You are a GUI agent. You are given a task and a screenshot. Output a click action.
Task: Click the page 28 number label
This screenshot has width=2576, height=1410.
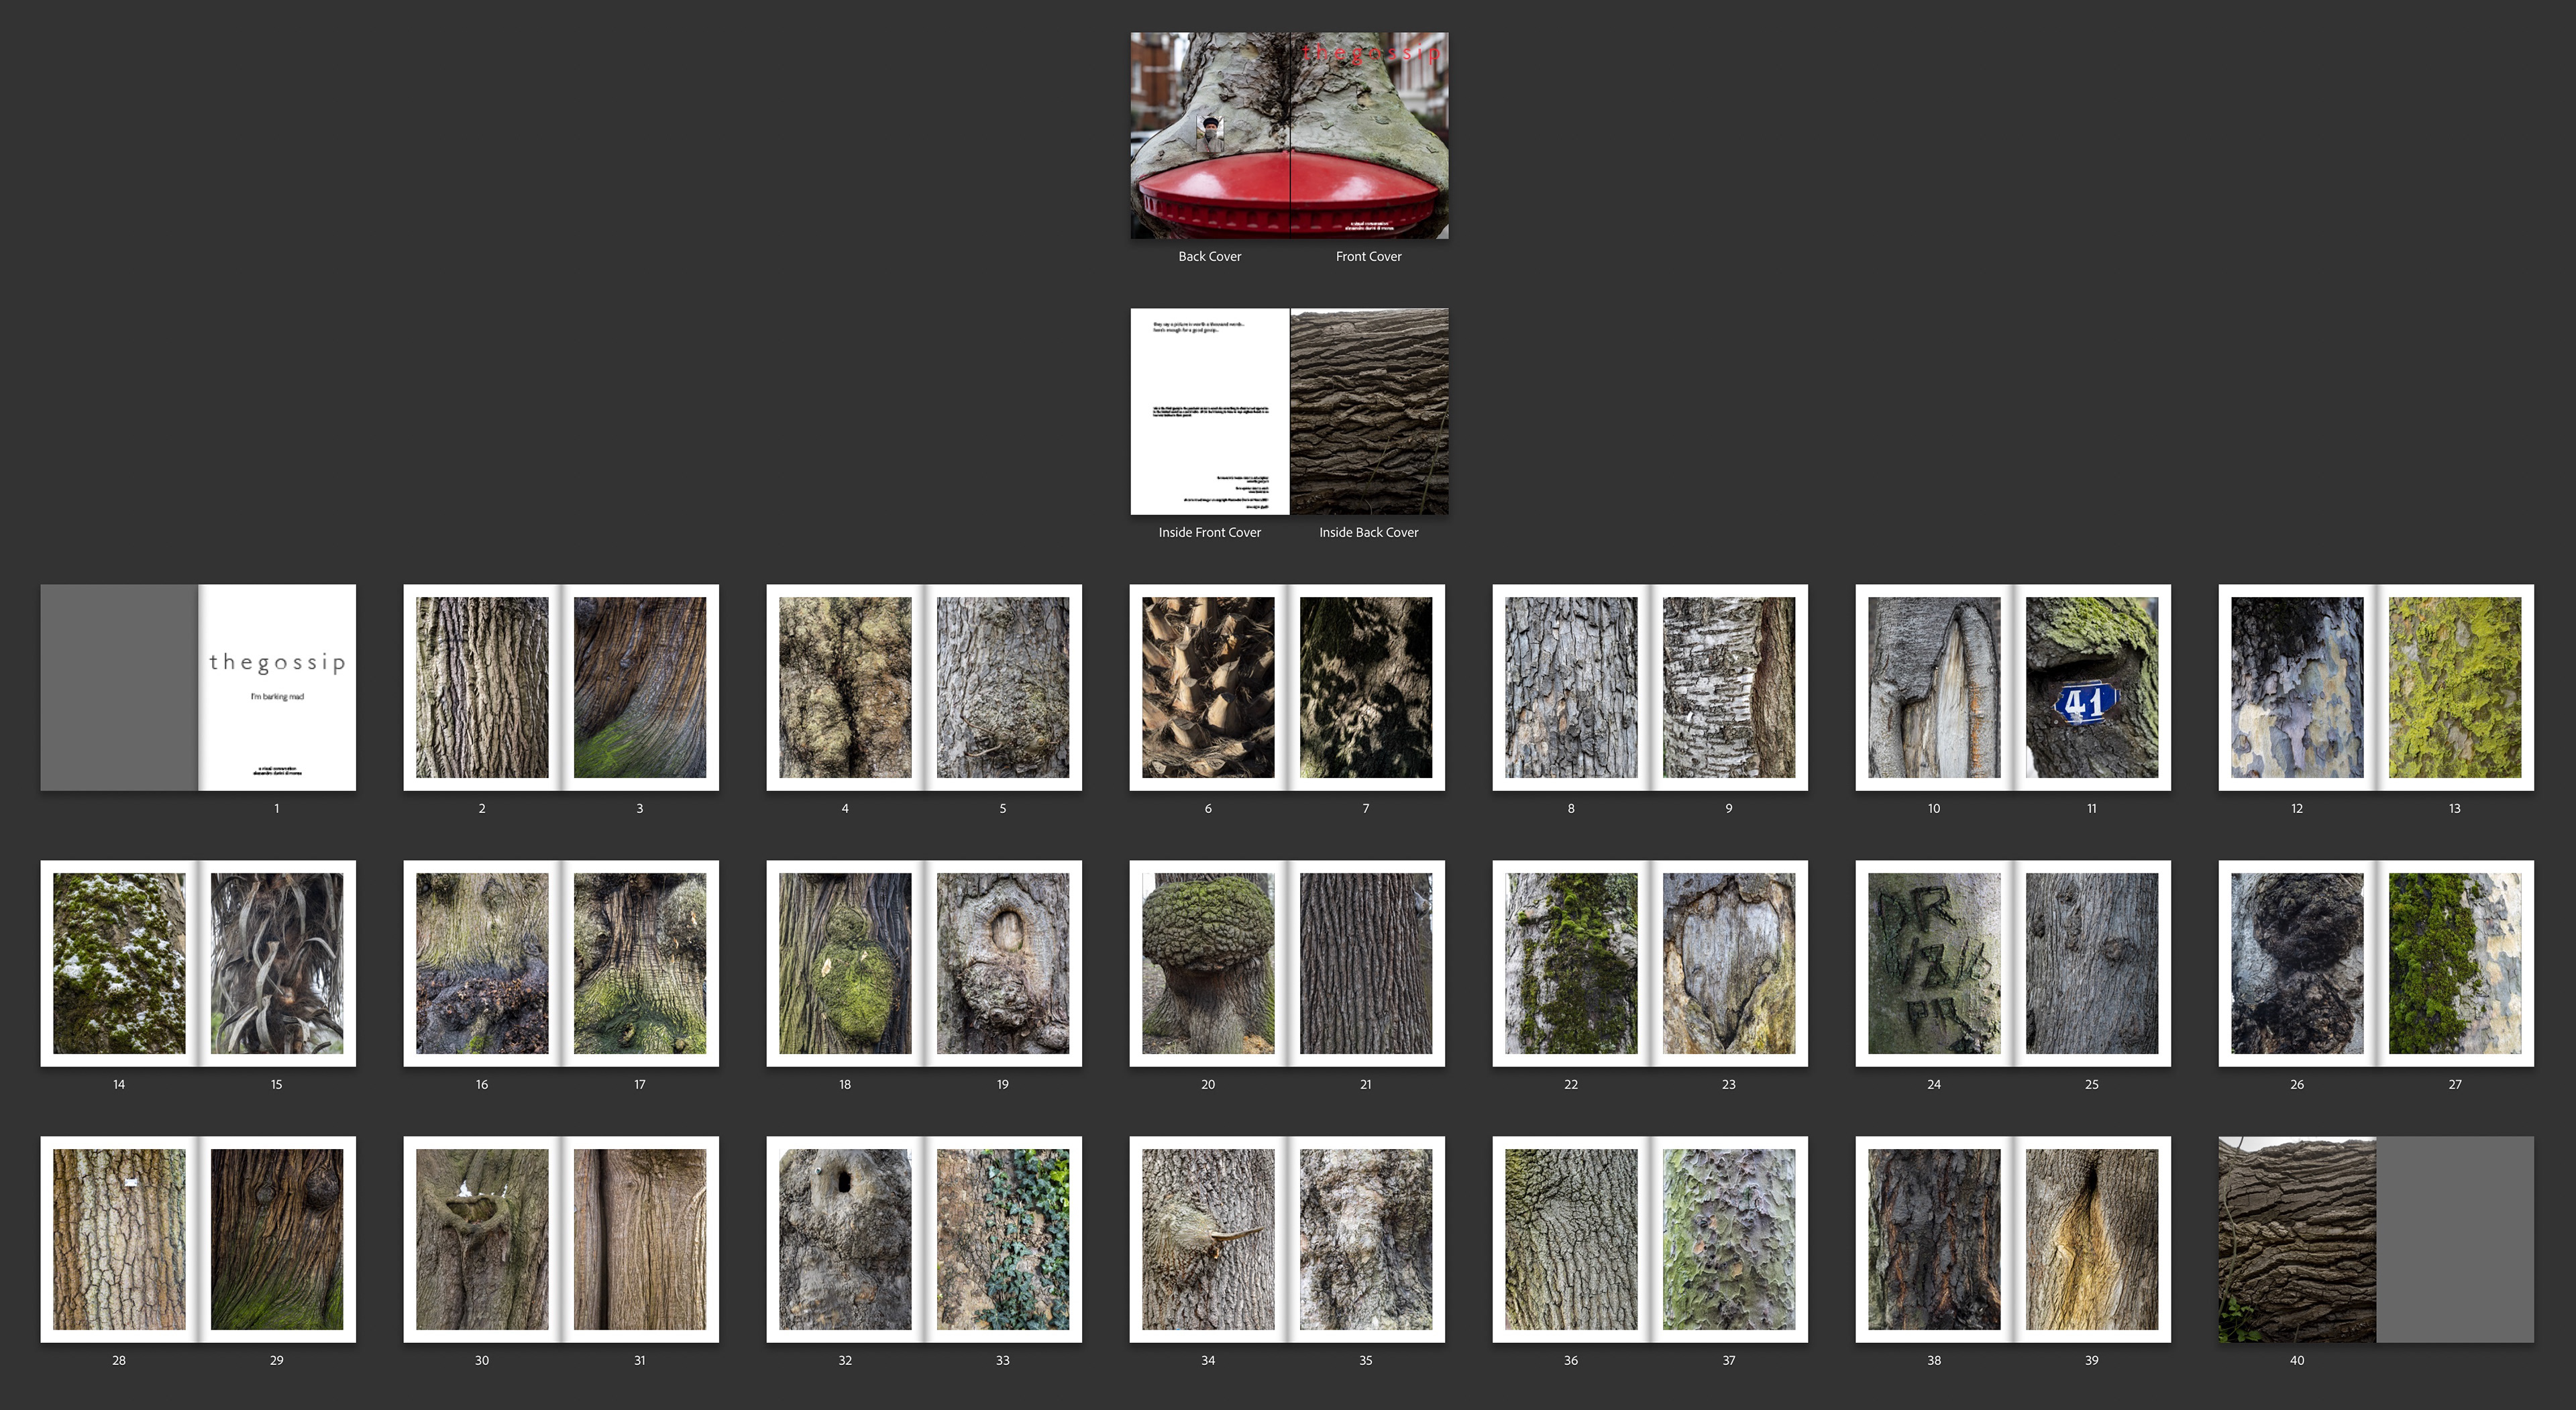pos(119,1360)
